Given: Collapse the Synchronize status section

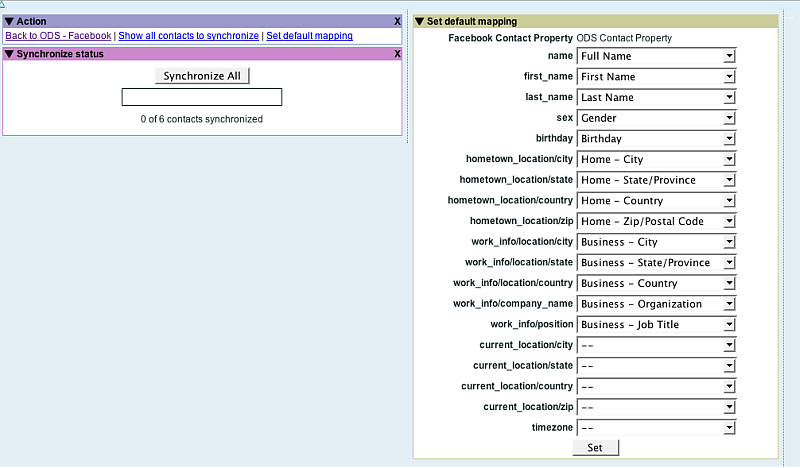Looking at the screenshot, I should [x=9, y=54].
